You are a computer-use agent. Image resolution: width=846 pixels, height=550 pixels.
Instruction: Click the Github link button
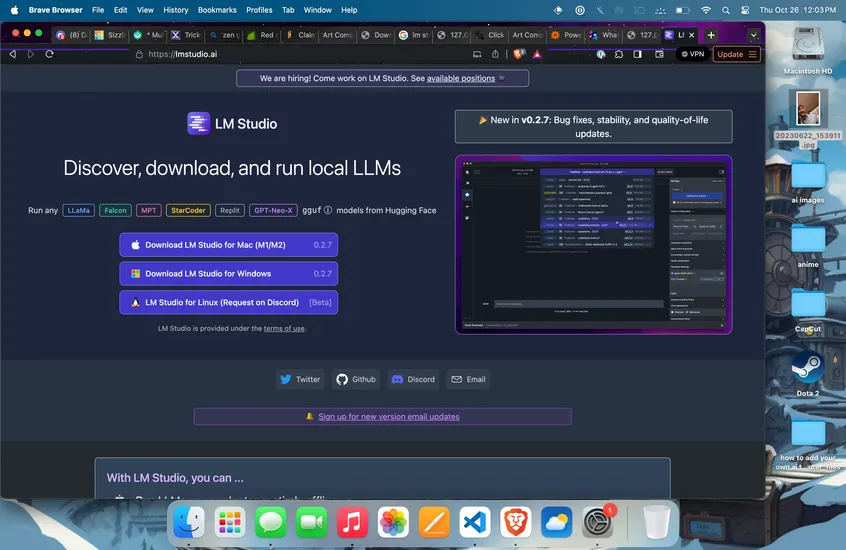tap(356, 379)
